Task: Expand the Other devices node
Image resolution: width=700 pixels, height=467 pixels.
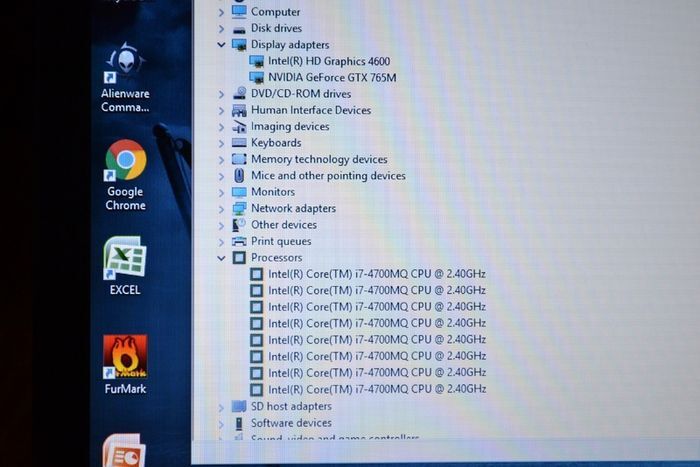Action: point(221,225)
